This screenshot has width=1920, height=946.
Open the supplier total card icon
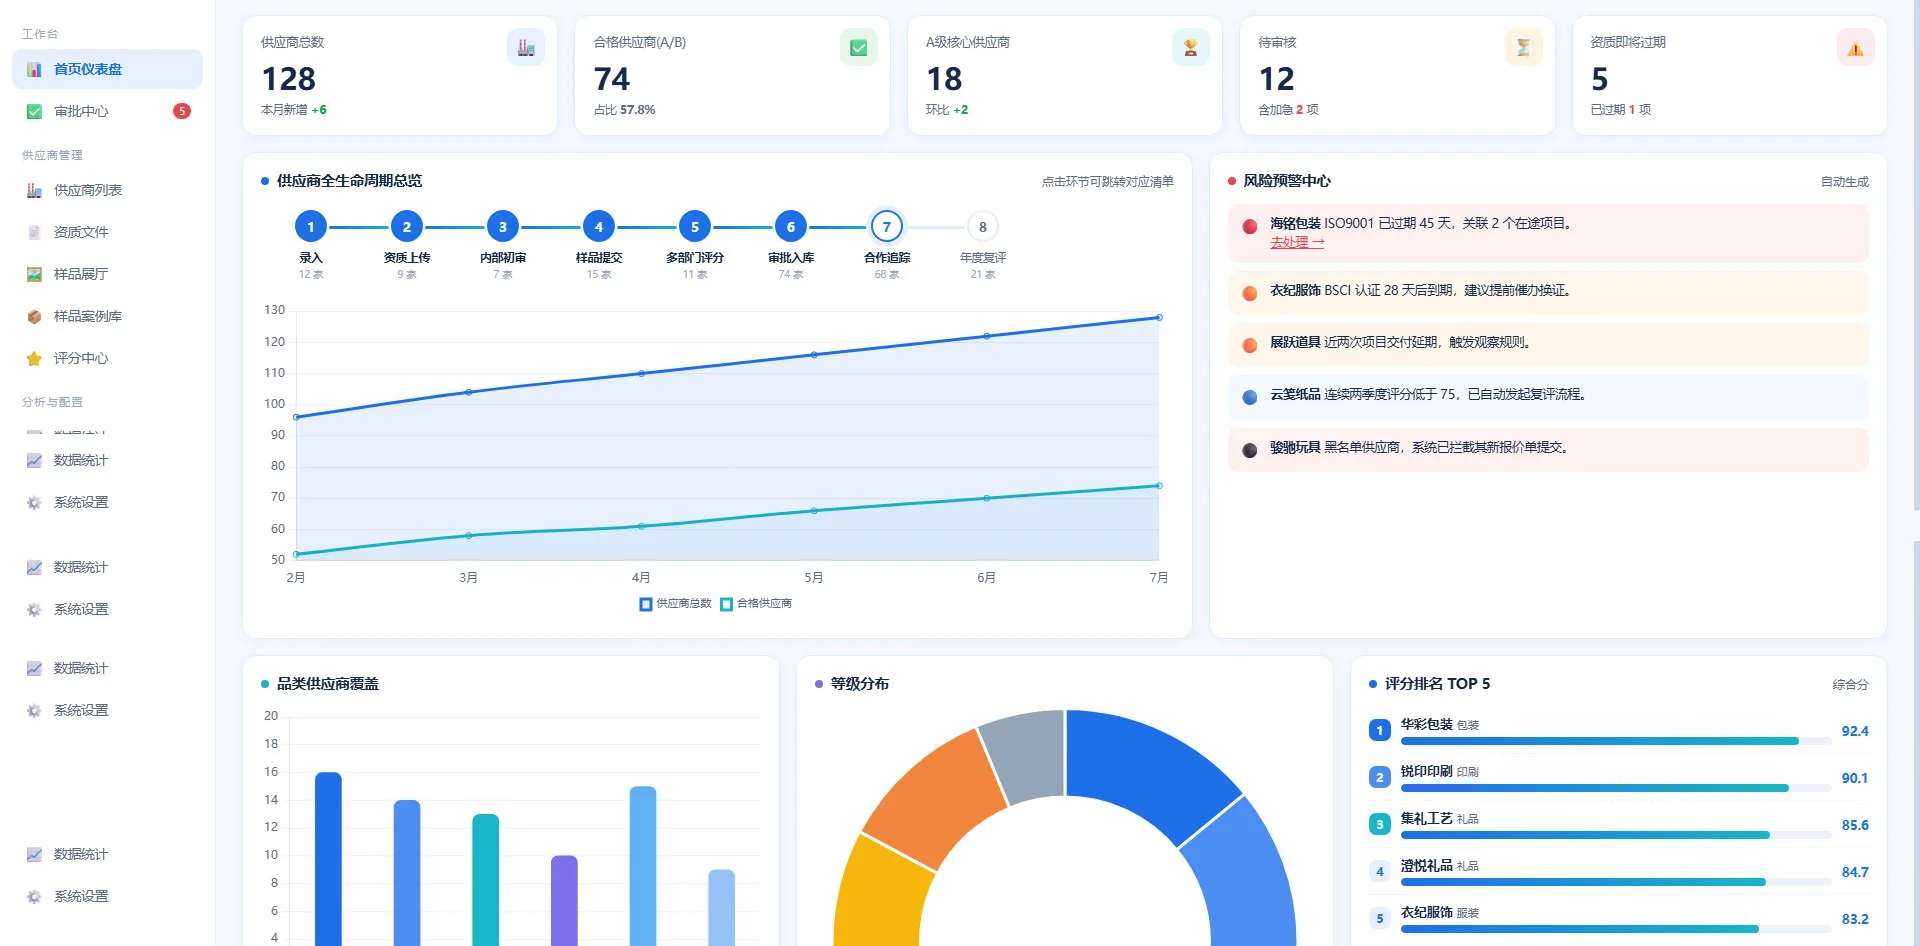point(525,47)
